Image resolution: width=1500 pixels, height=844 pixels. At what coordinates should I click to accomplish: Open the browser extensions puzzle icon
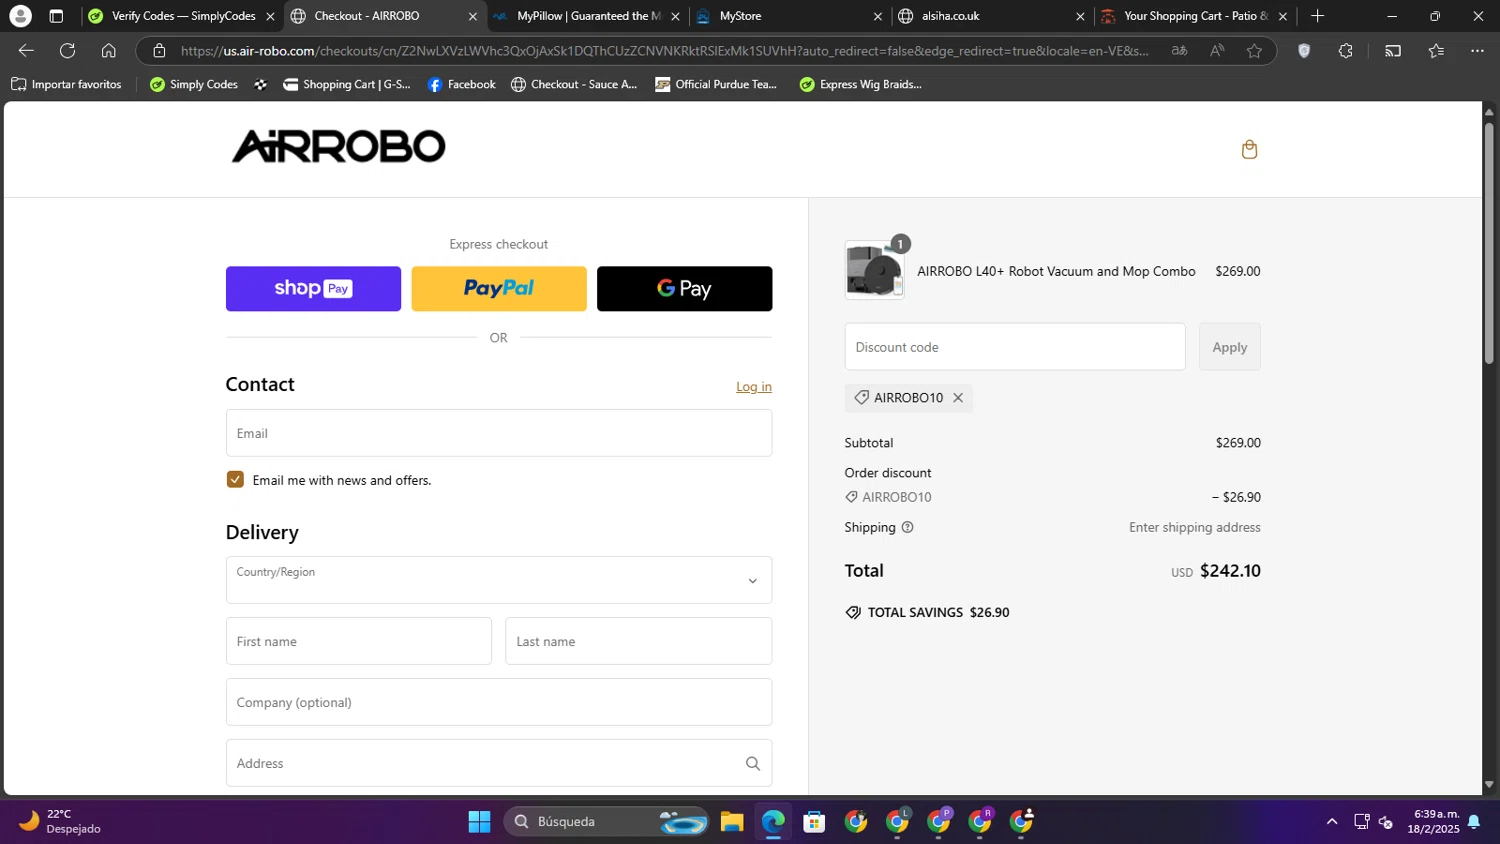(1345, 51)
